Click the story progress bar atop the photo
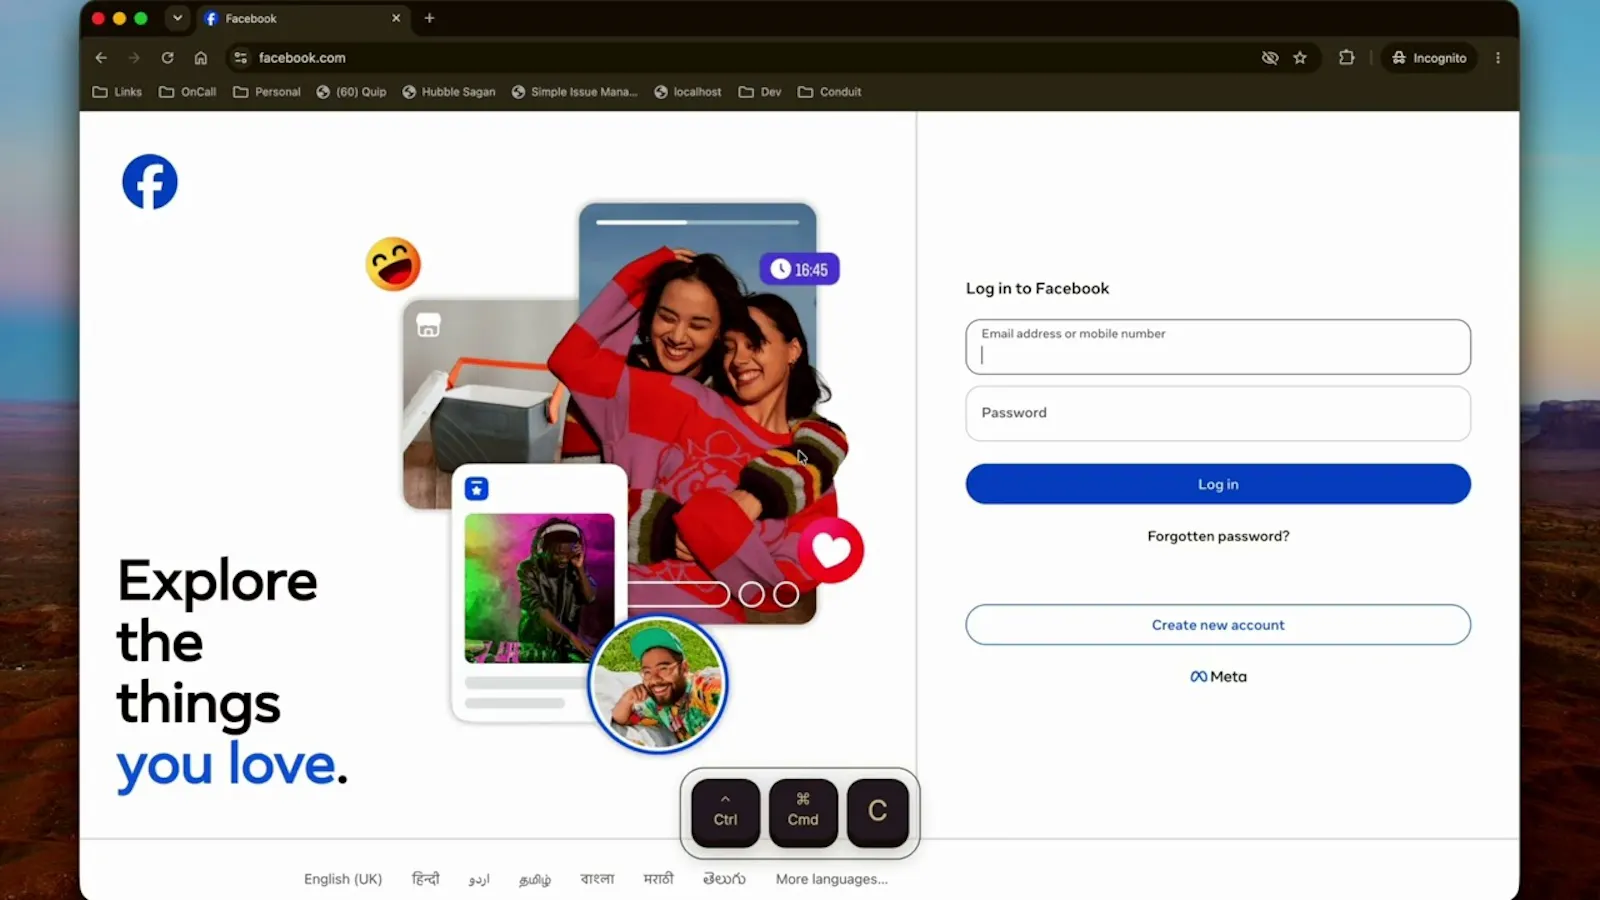 coord(698,222)
